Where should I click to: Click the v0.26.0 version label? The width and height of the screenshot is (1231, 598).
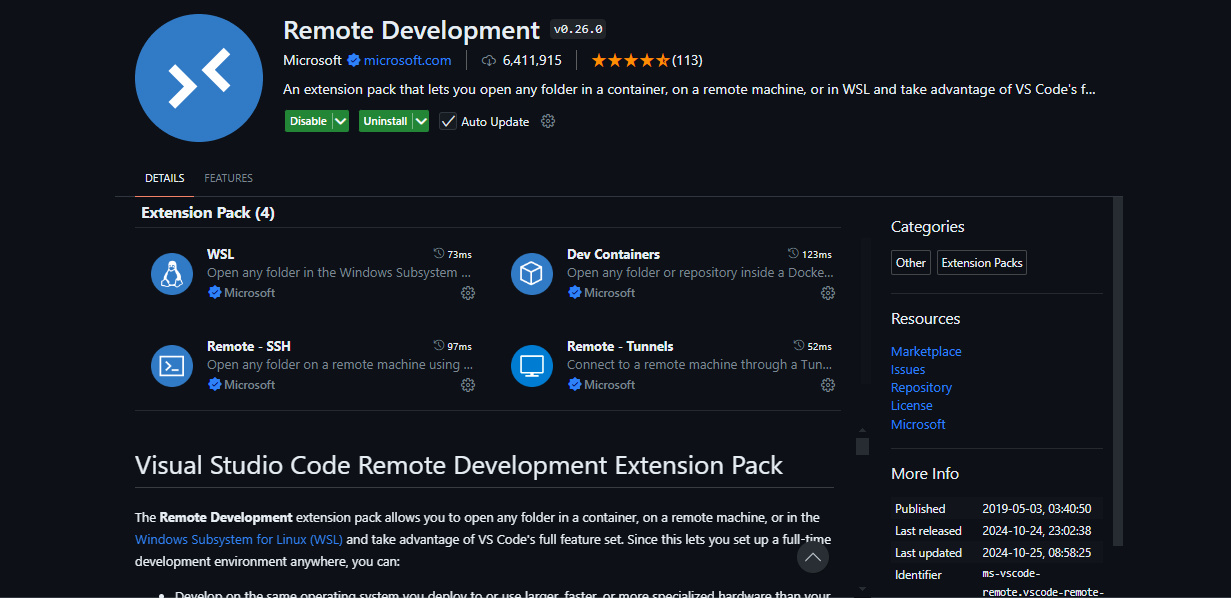point(578,29)
